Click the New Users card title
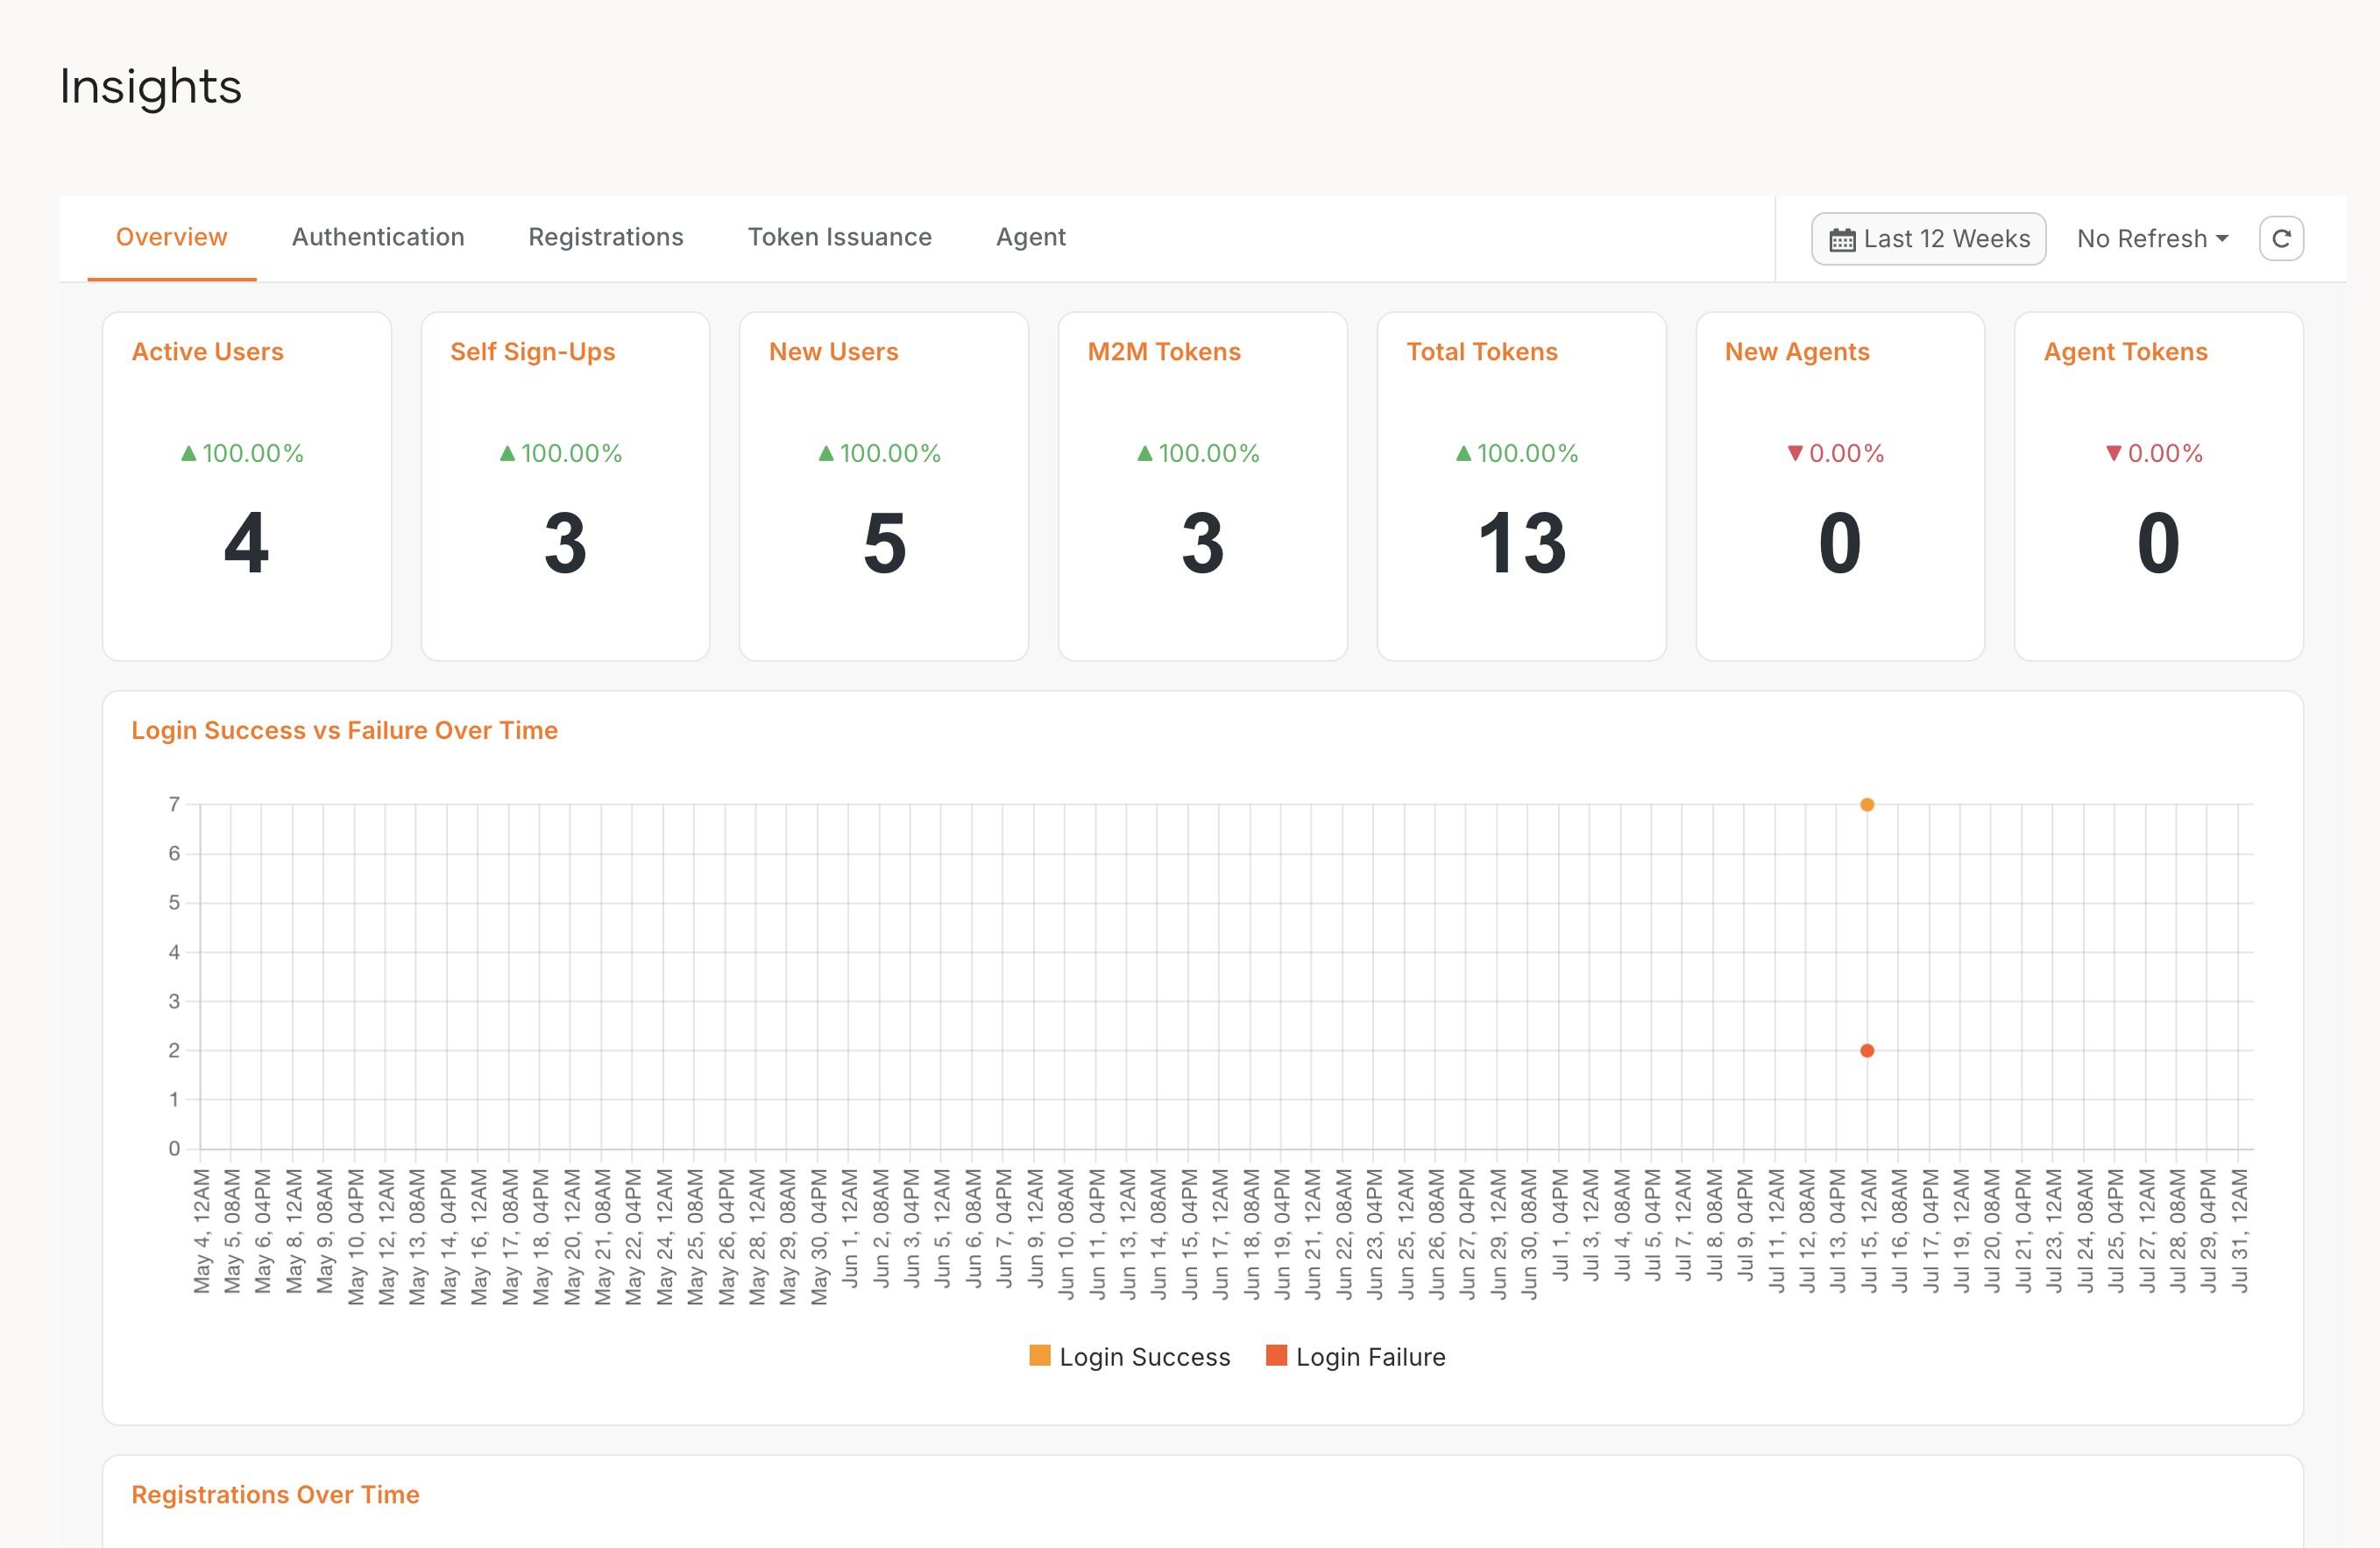Screen dimensions: 2380x1548 pos(834,352)
